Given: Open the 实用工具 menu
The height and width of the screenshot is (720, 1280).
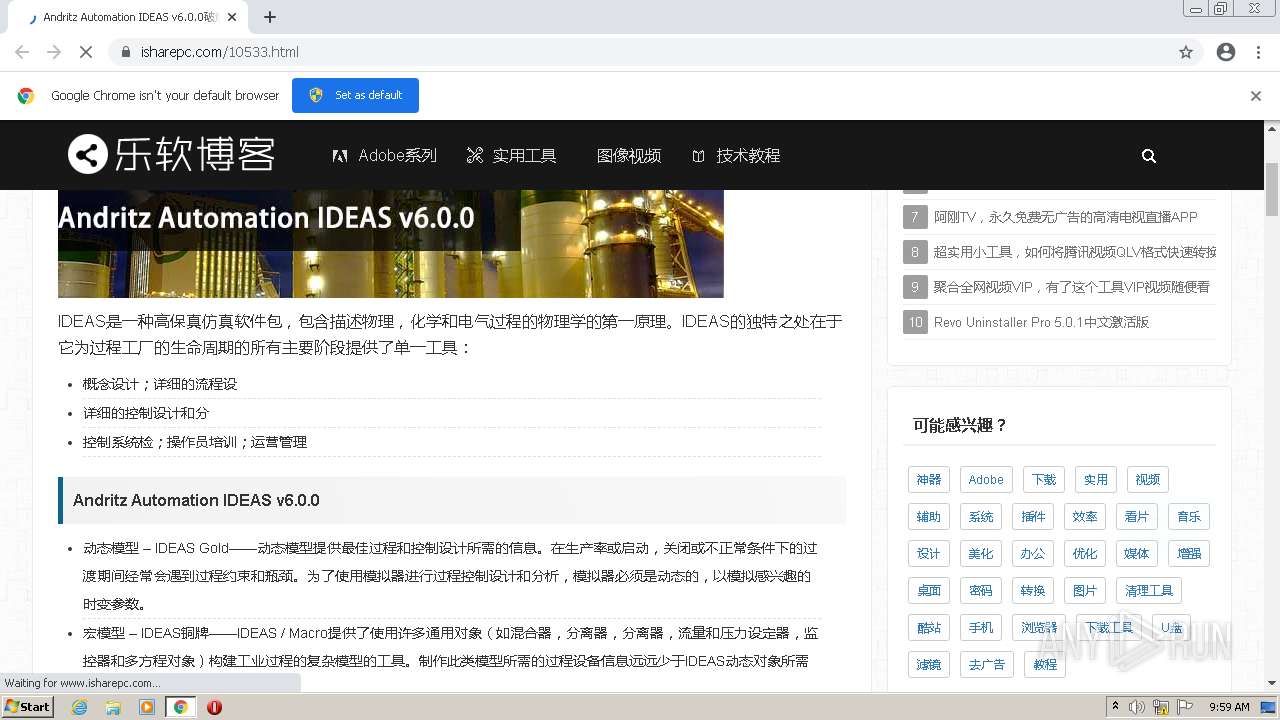Looking at the screenshot, I should pyautogui.click(x=511, y=156).
